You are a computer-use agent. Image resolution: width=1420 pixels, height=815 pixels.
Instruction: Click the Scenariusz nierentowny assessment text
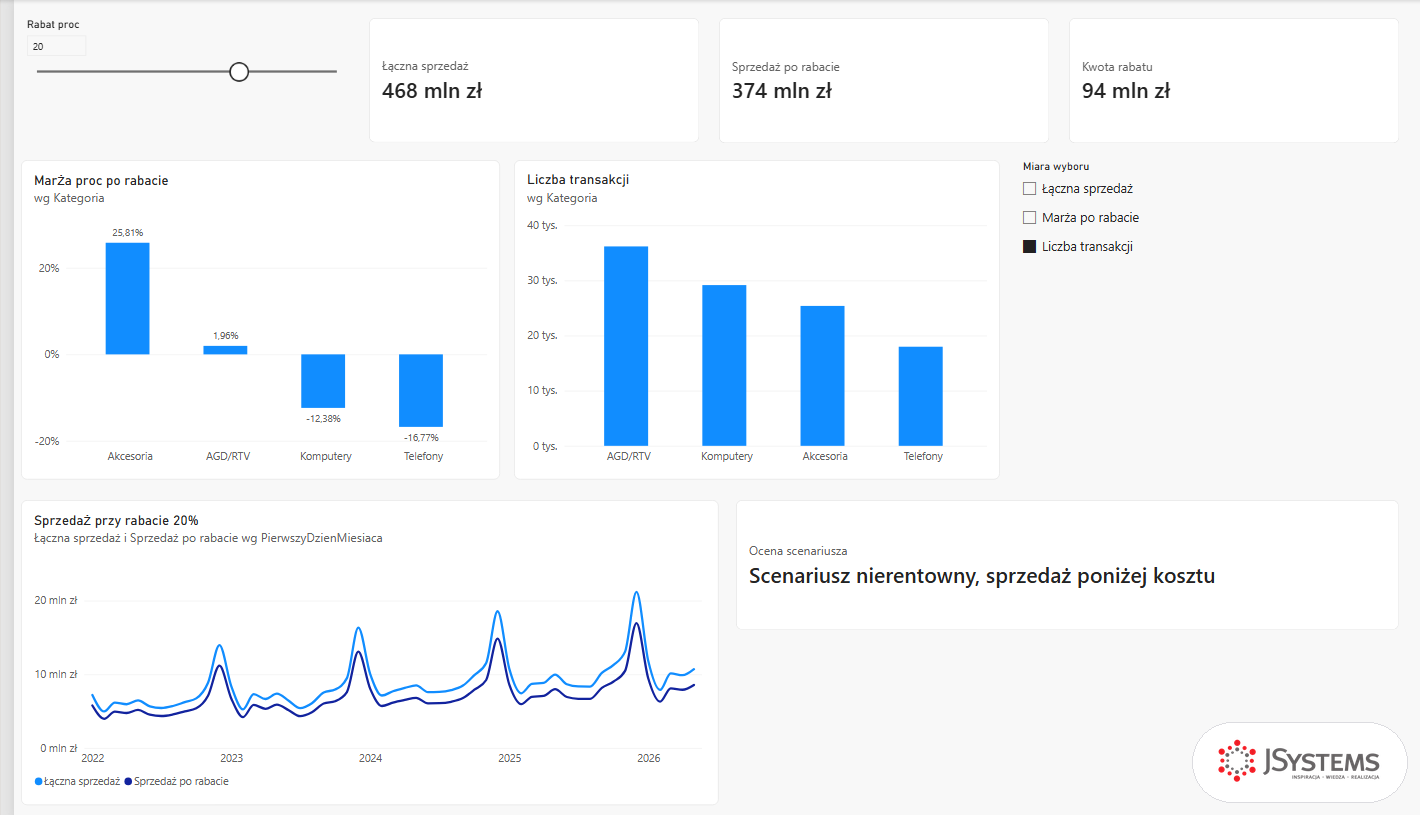pyautogui.click(x=982, y=576)
